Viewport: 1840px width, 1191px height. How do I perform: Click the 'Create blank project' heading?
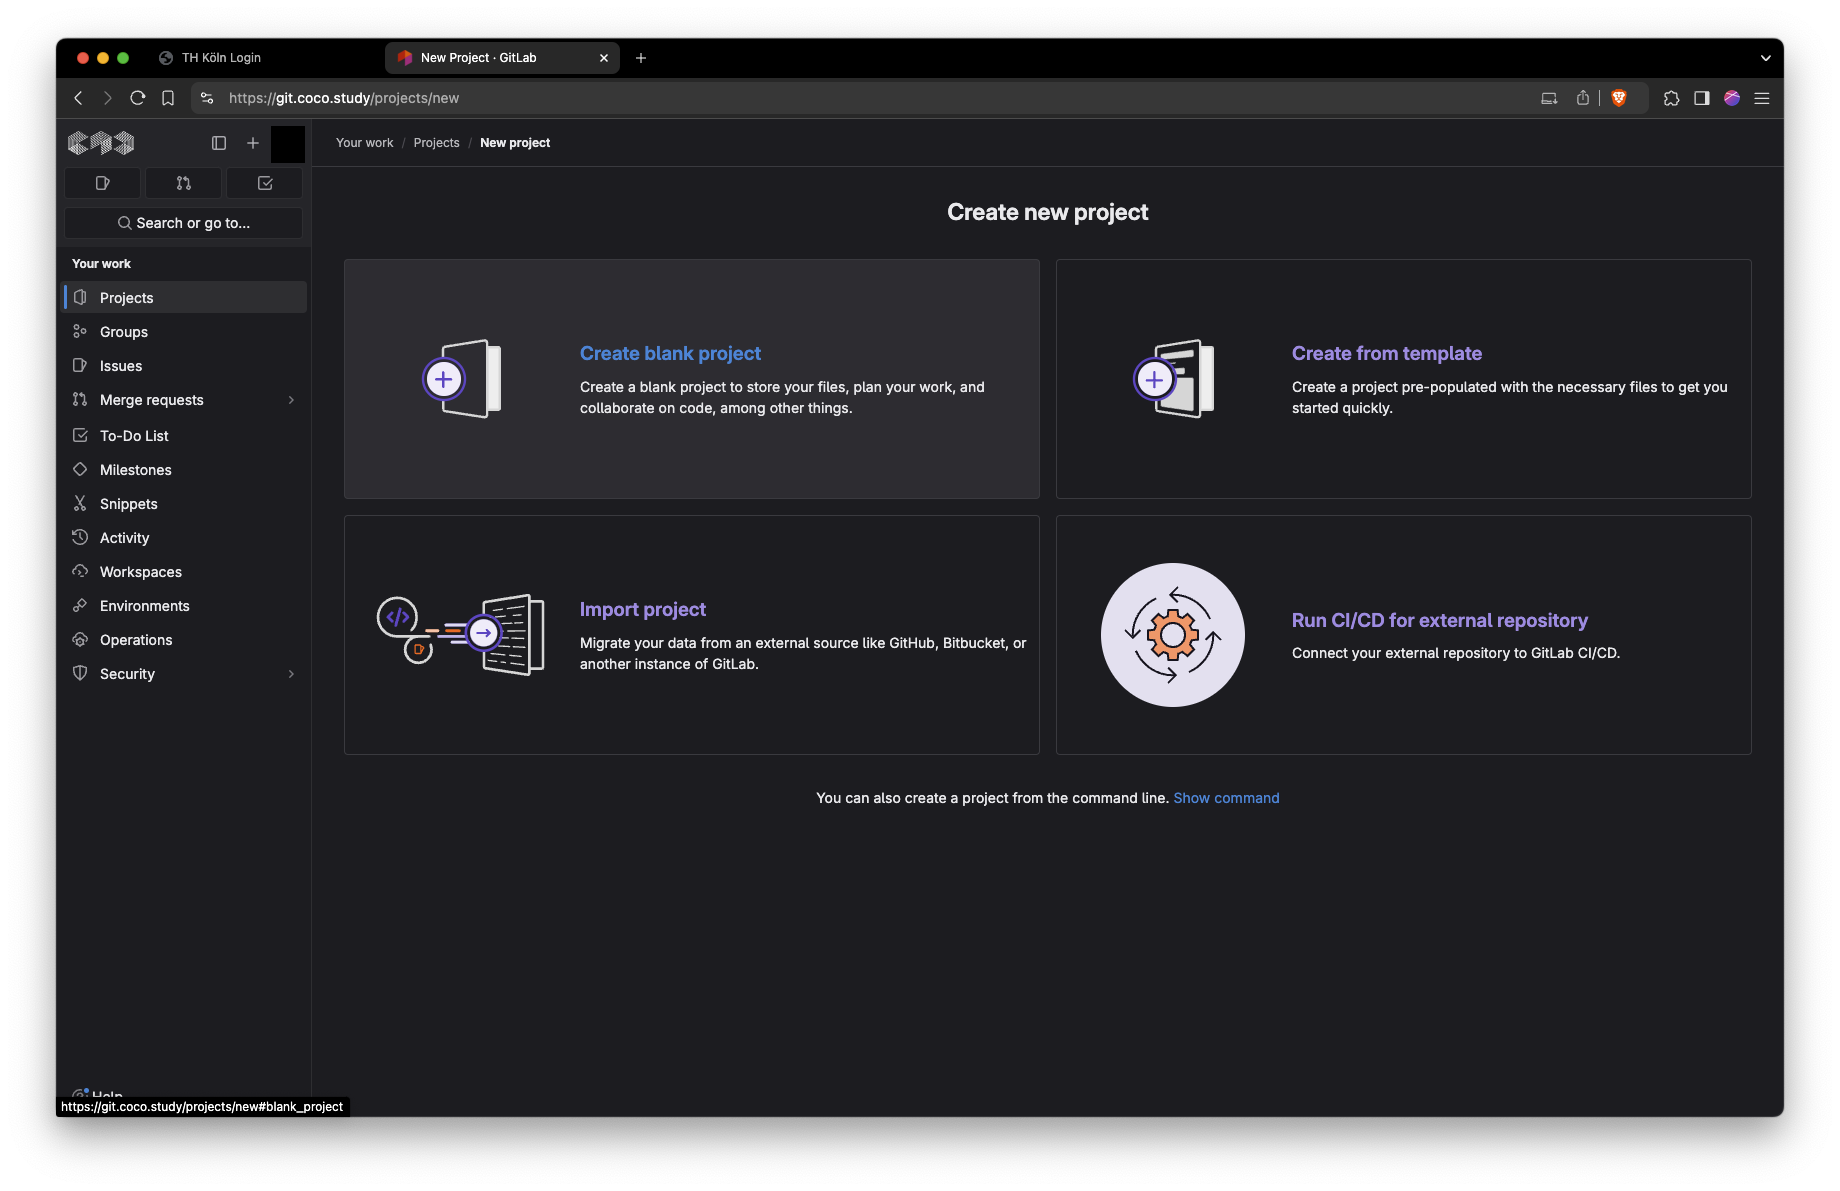670,353
